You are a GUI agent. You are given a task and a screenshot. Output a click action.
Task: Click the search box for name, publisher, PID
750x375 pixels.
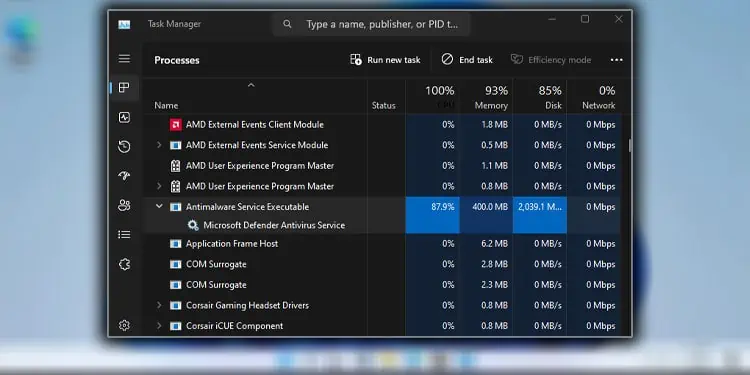click(371, 24)
